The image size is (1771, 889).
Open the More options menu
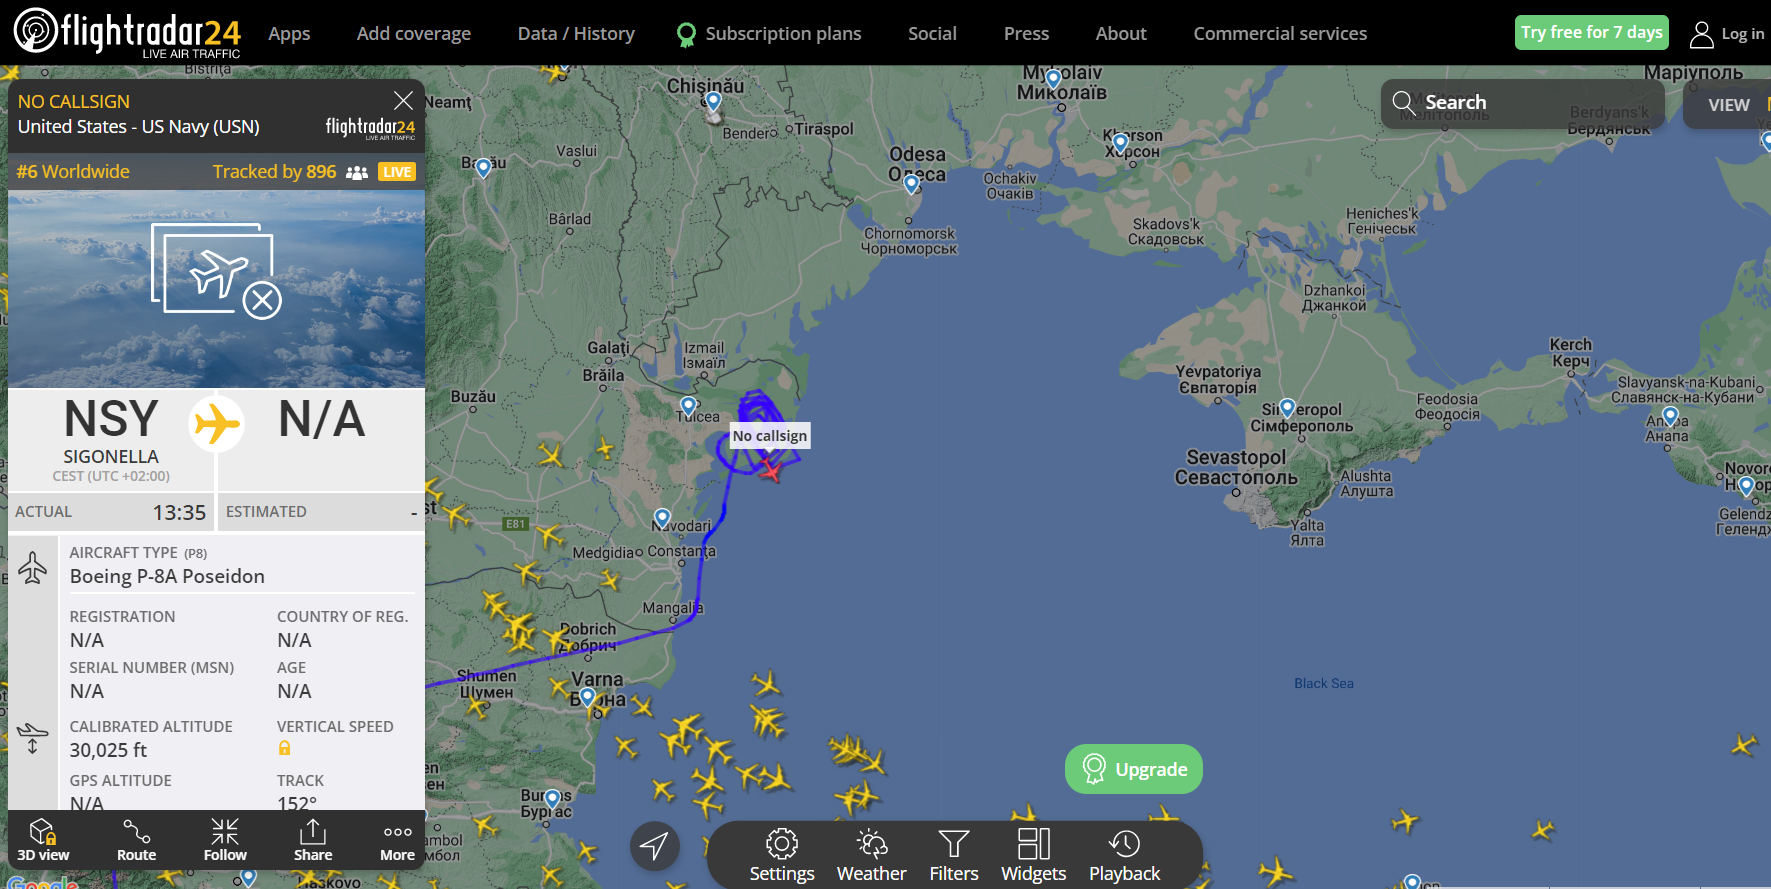pos(397,839)
